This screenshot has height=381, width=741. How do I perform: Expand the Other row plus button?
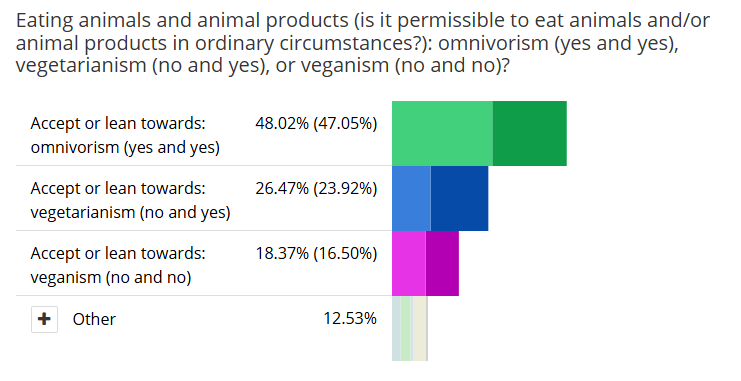(44, 319)
